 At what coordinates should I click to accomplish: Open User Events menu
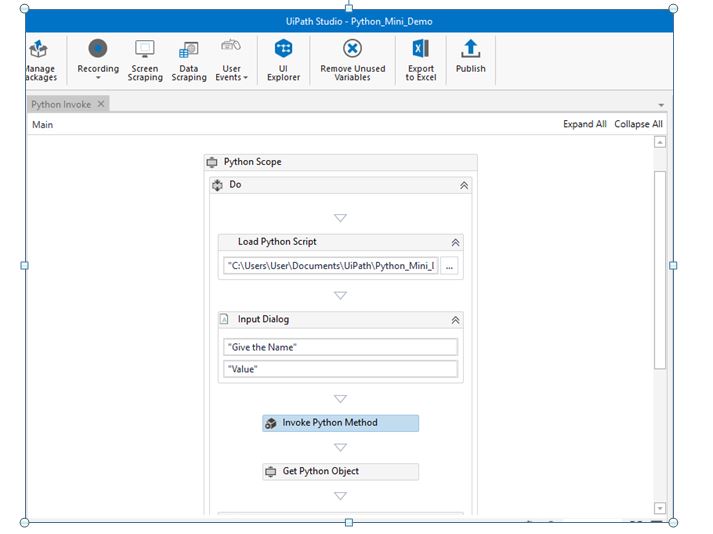click(x=231, y=60)
